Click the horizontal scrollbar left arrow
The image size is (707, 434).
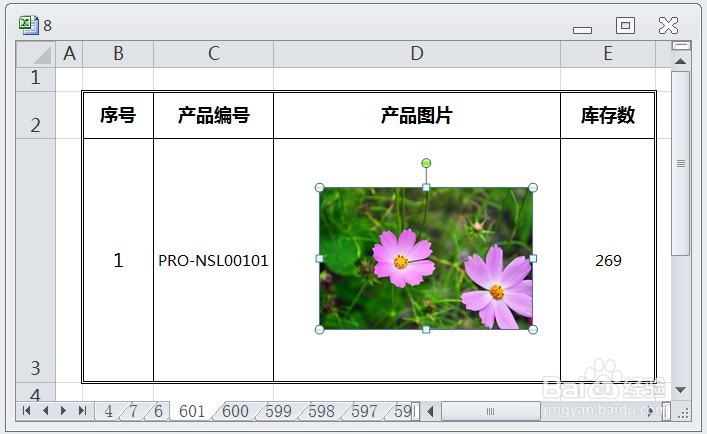click(x=431, y=411)
